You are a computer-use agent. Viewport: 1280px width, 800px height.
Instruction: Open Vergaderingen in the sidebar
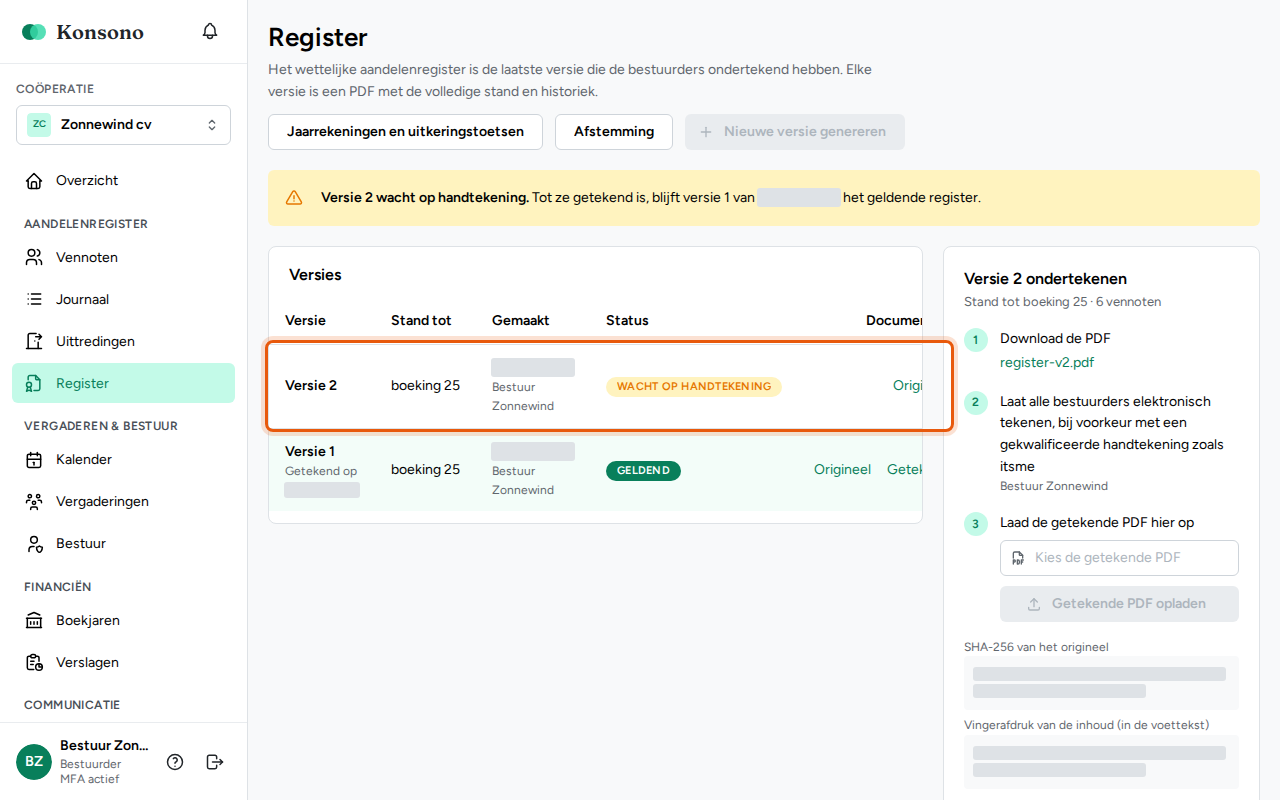click(x=123, y=502)
